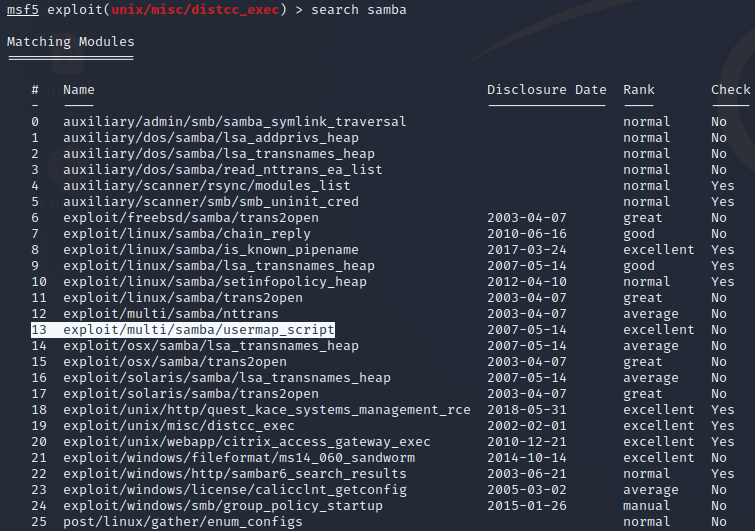Select exploit/solaris/samba/trans2open module name
Image resolution: width=755 pixels, height=531 pixels.
coord(191,394)
